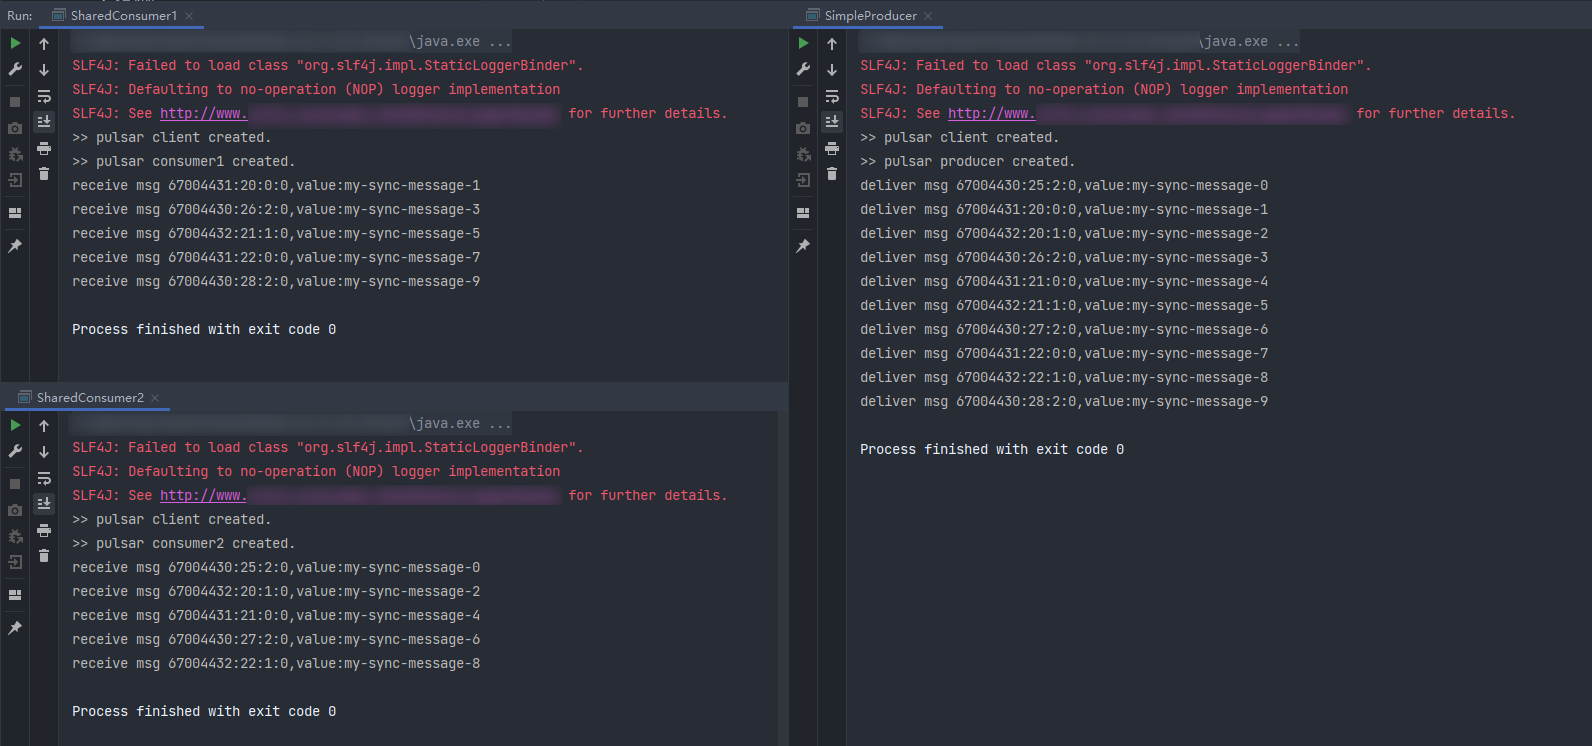Toggle scroll-to-end in SimpleProducer console

coord(832,122)
